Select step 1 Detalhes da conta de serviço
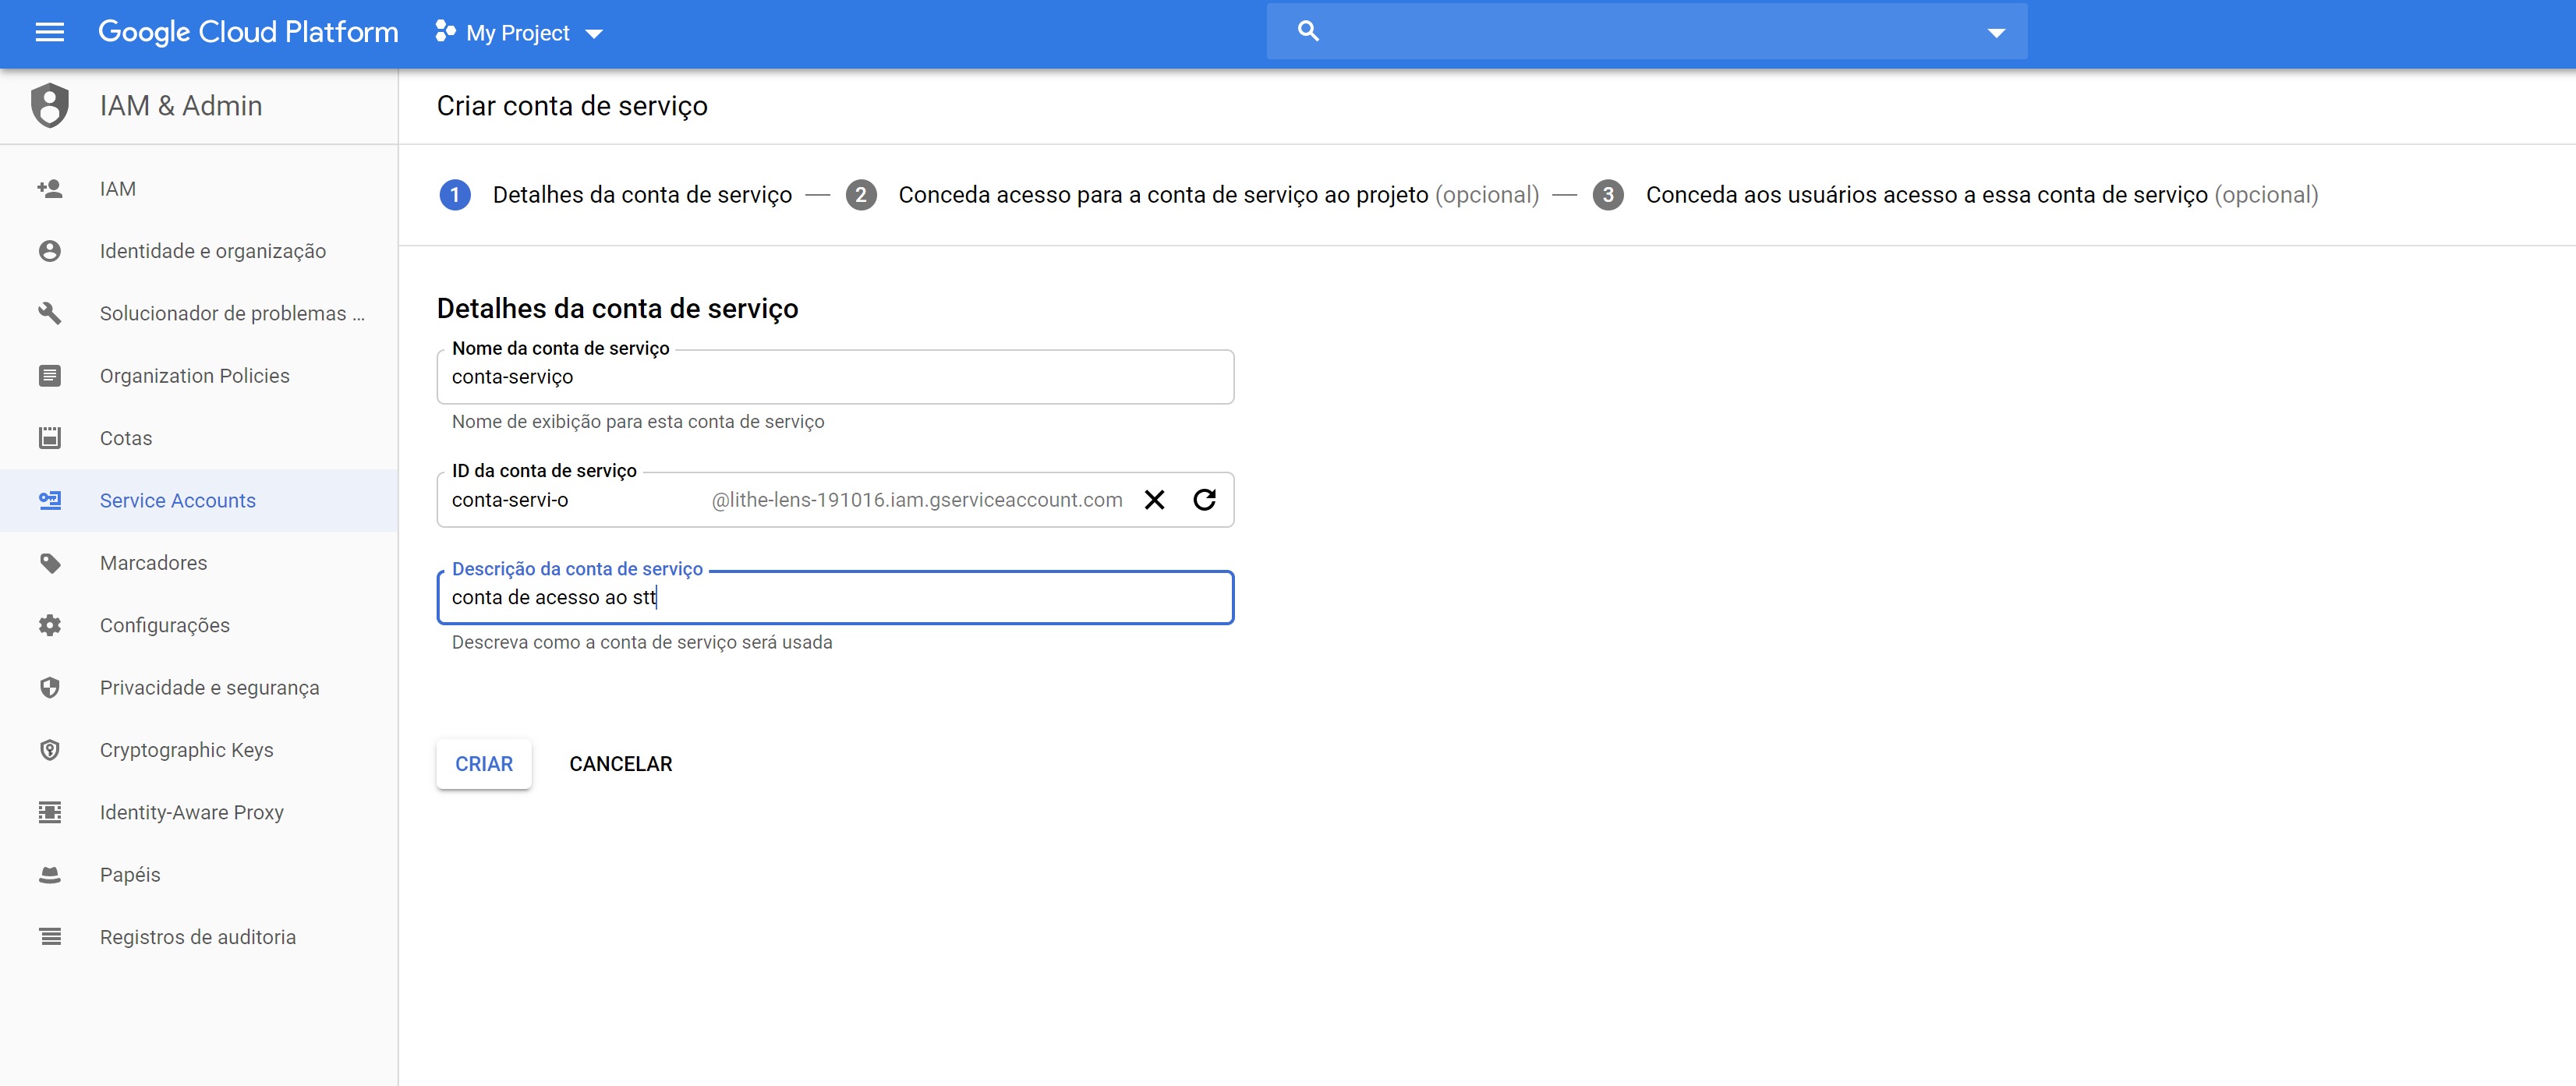The width and height of the screenshot is (2576, 1086). point(616,194)
